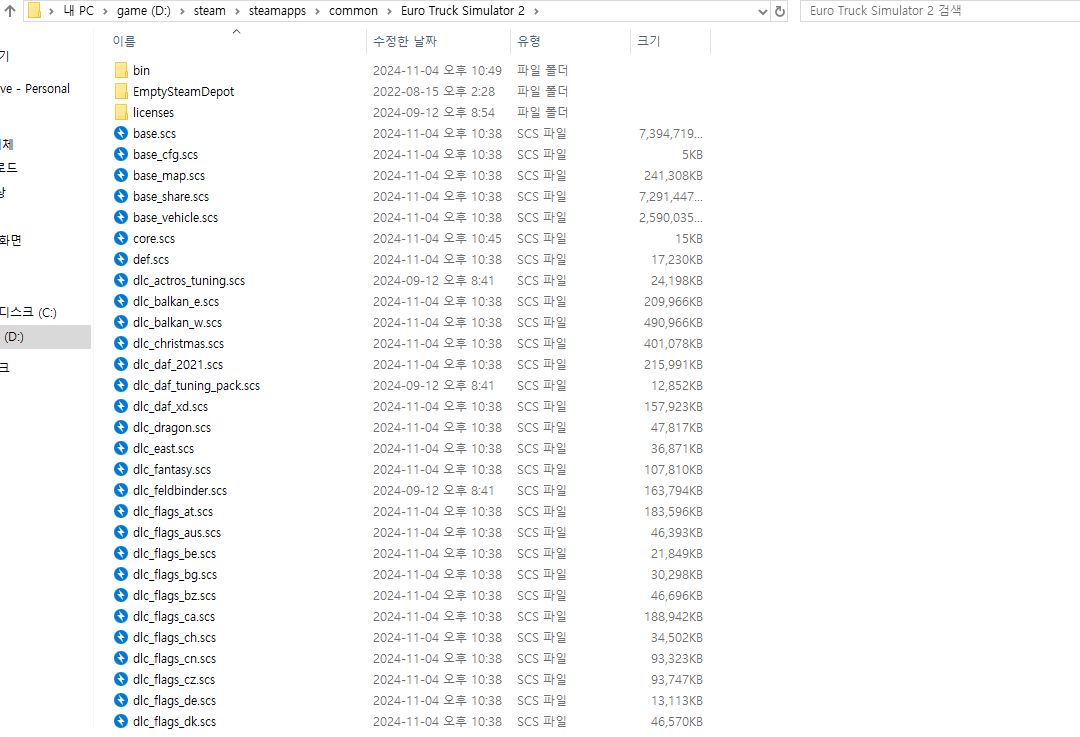Click the dlc_dragon.scs file icon
The image size is (1080, 737).
121,427
